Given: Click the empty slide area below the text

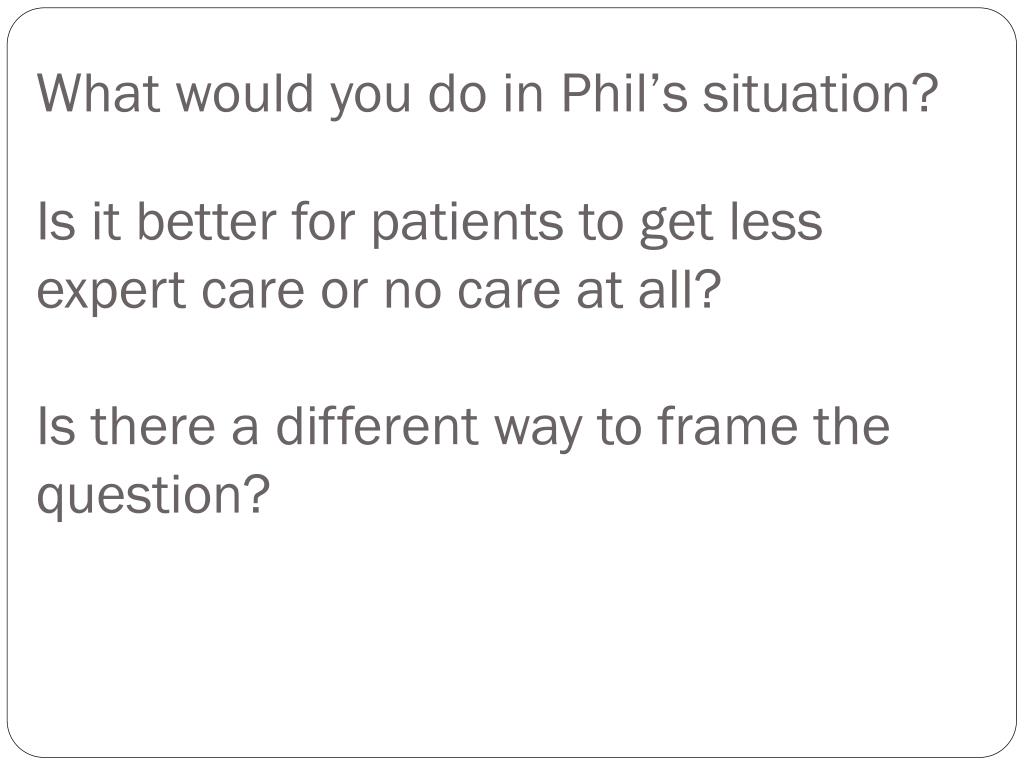Looking at the screenshot, I should (x=512, y=640).
